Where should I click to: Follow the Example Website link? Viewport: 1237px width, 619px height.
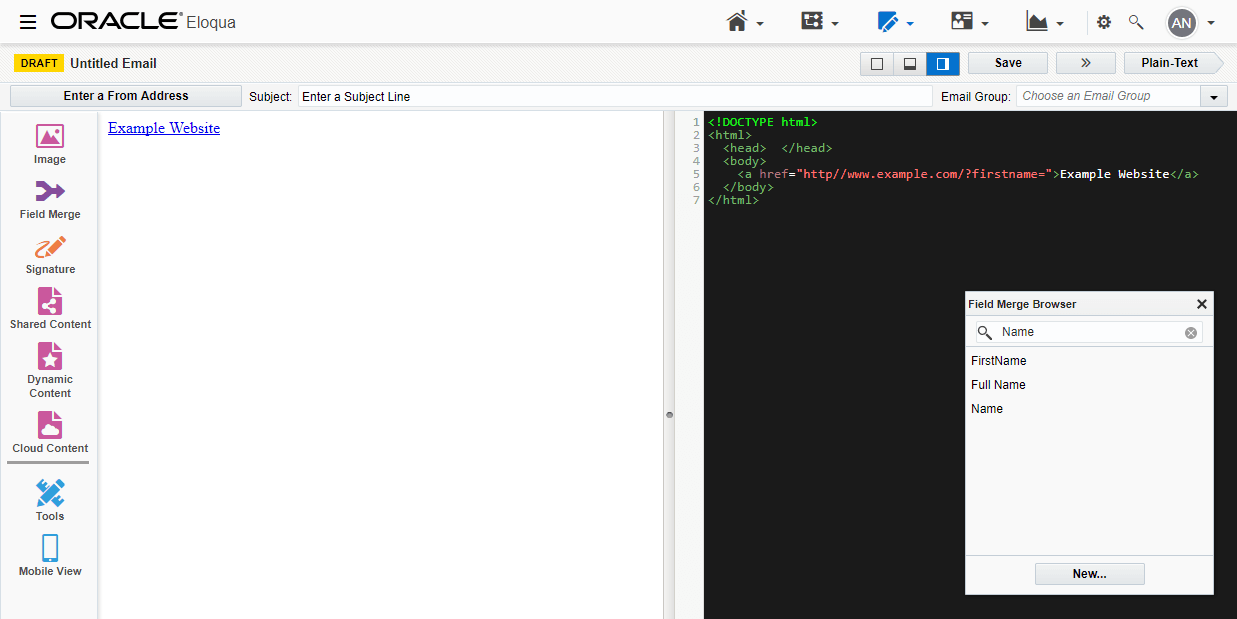tap(163, 128)
